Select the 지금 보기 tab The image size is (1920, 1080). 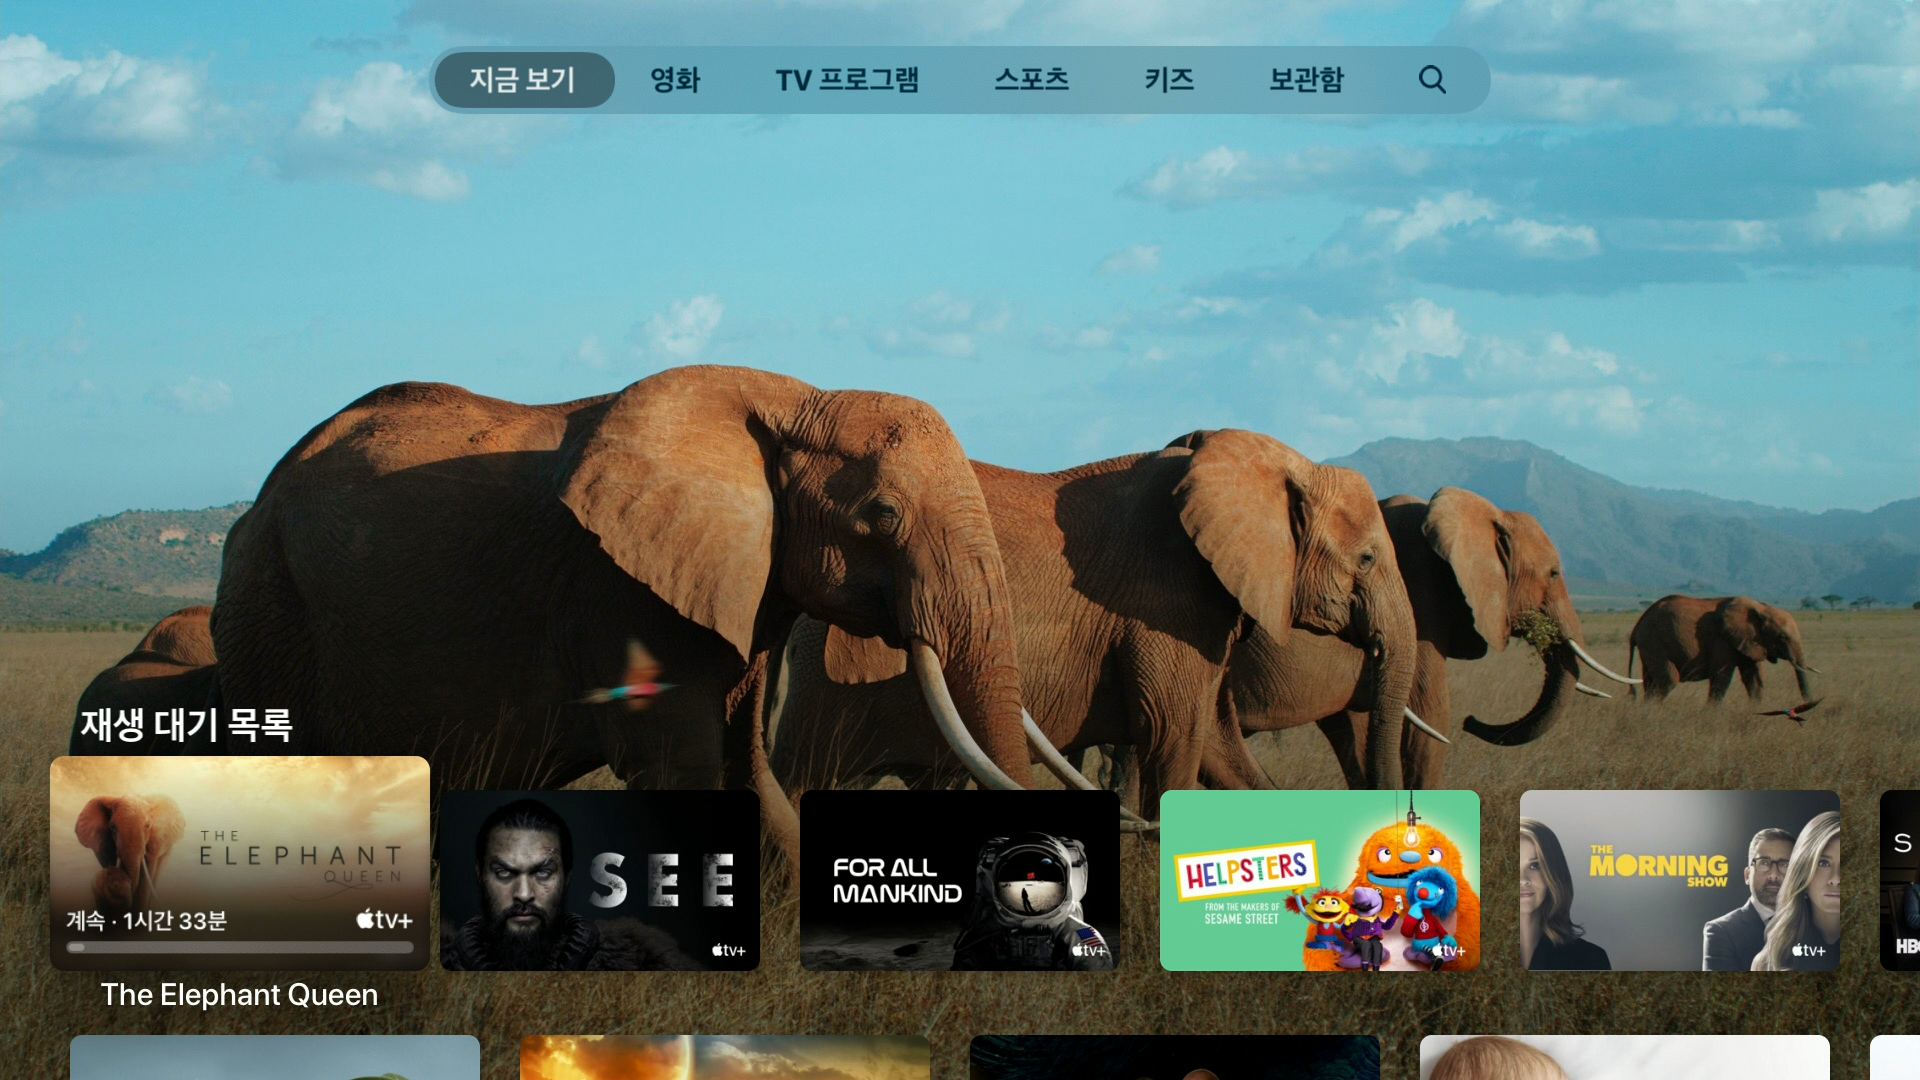pyautogui.click(x=523, y=80)
